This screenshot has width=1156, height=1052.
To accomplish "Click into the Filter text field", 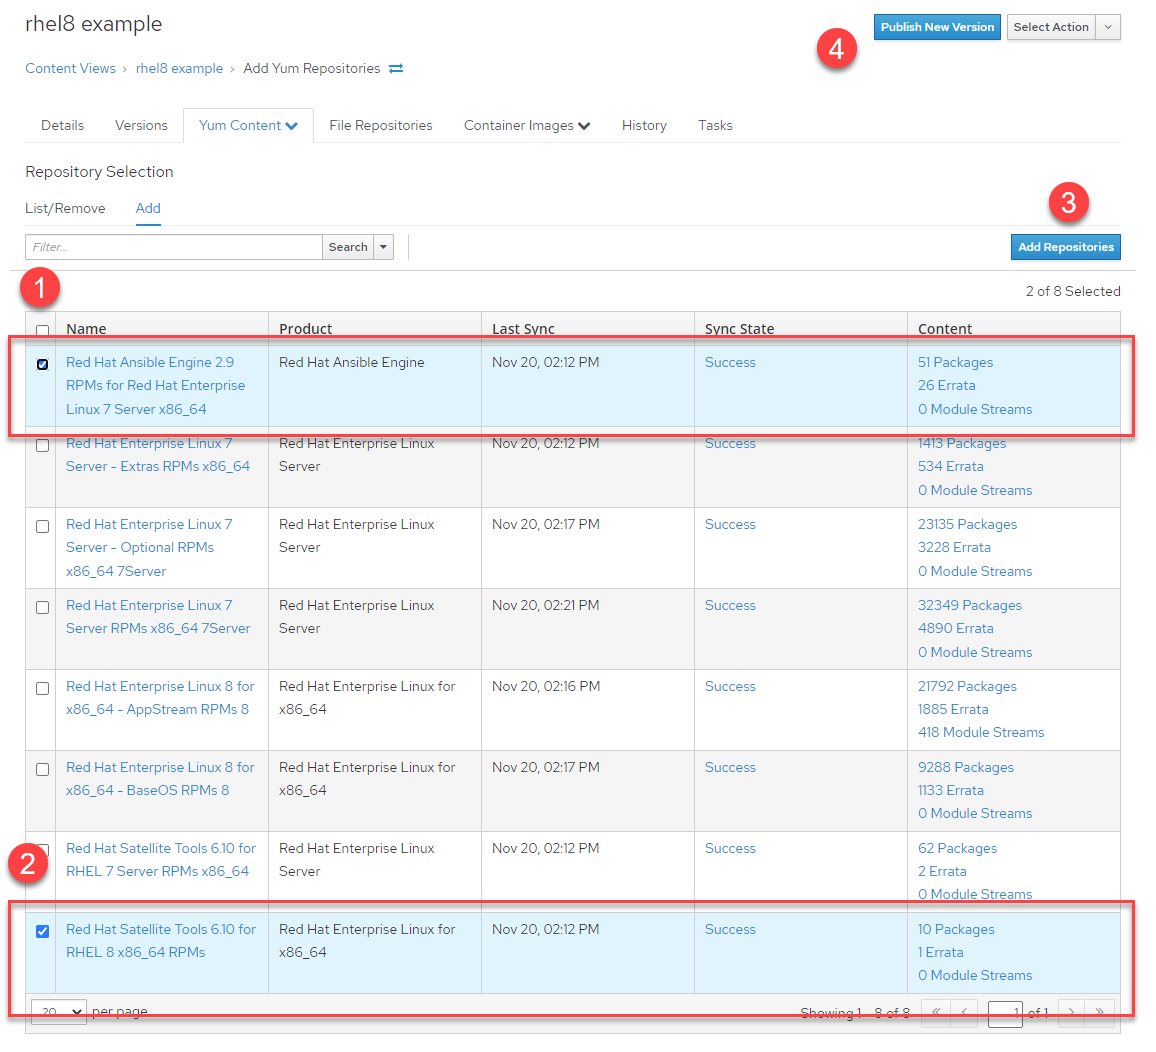I will 173,247.
